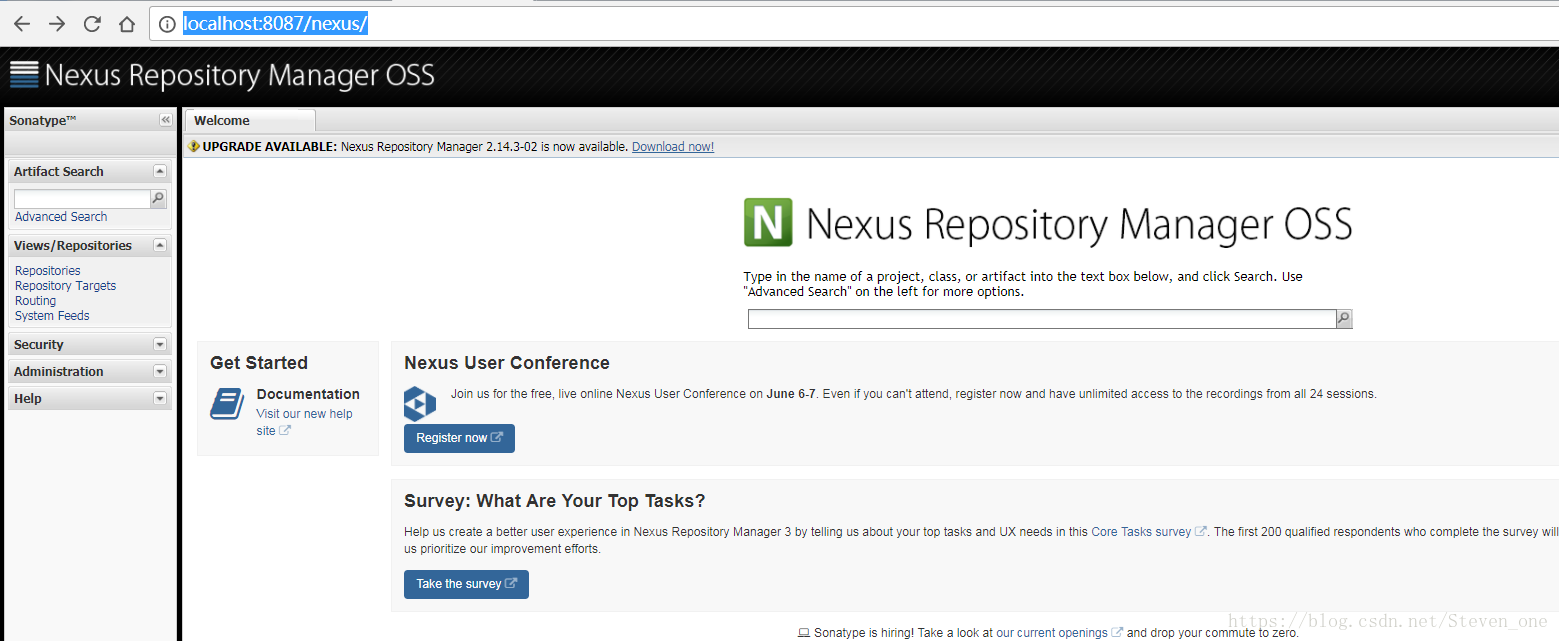This screenshot has height=641, width=1559.
Task: Click Survey: What Are Your Top Tasks? heading
Action: [x=555, y=501]
